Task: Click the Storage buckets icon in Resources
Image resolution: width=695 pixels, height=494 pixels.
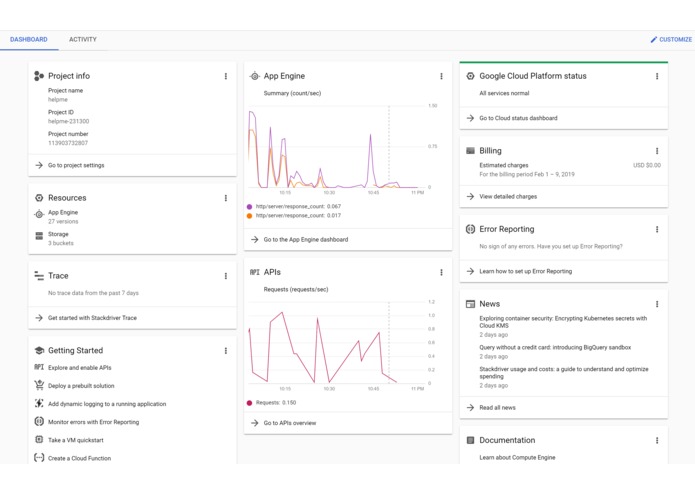Action: (39, 236)
